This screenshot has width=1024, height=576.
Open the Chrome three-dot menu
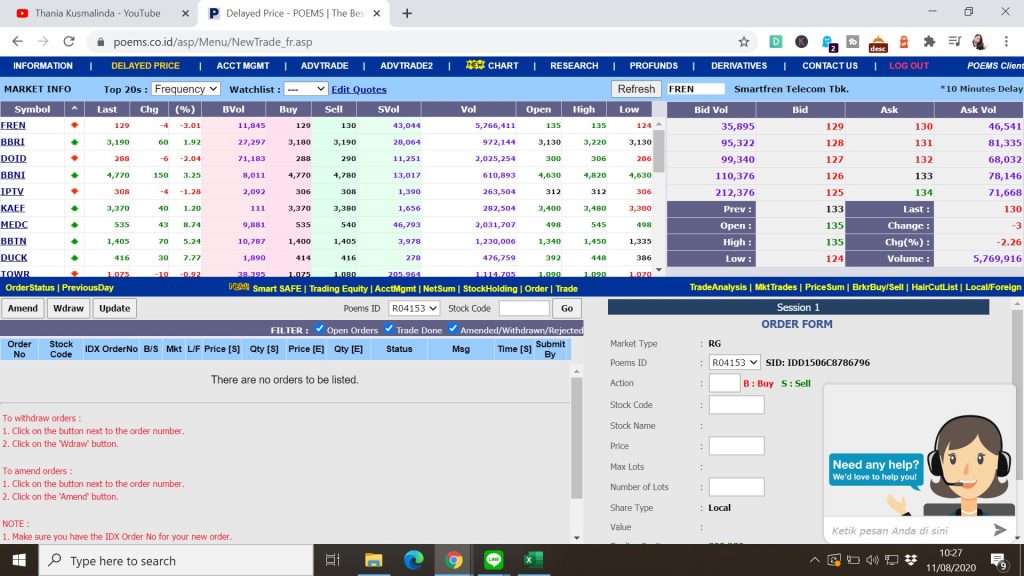1005,42
